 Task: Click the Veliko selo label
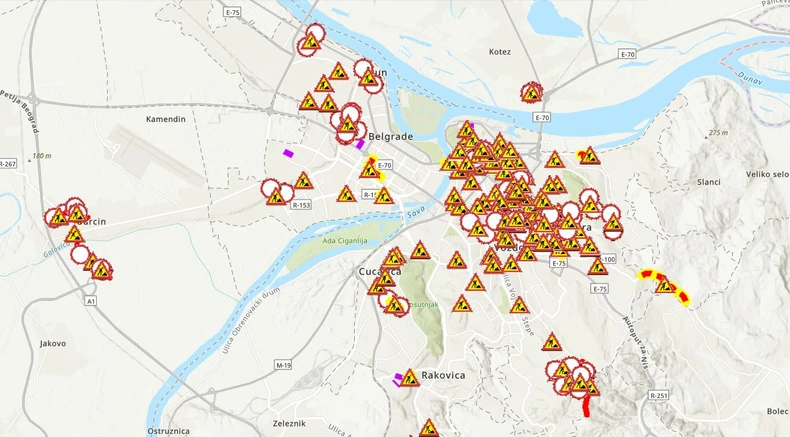(x=767, y=174)
